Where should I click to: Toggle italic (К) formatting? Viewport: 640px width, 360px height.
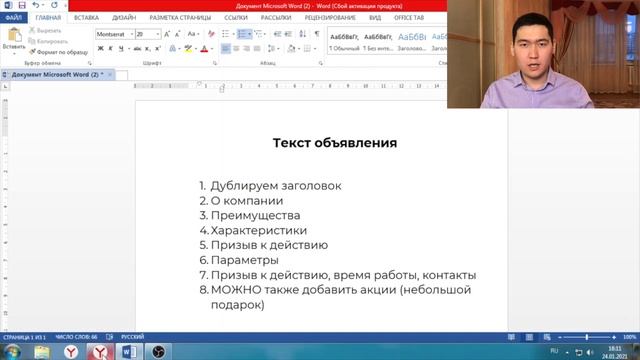(111, 49)
